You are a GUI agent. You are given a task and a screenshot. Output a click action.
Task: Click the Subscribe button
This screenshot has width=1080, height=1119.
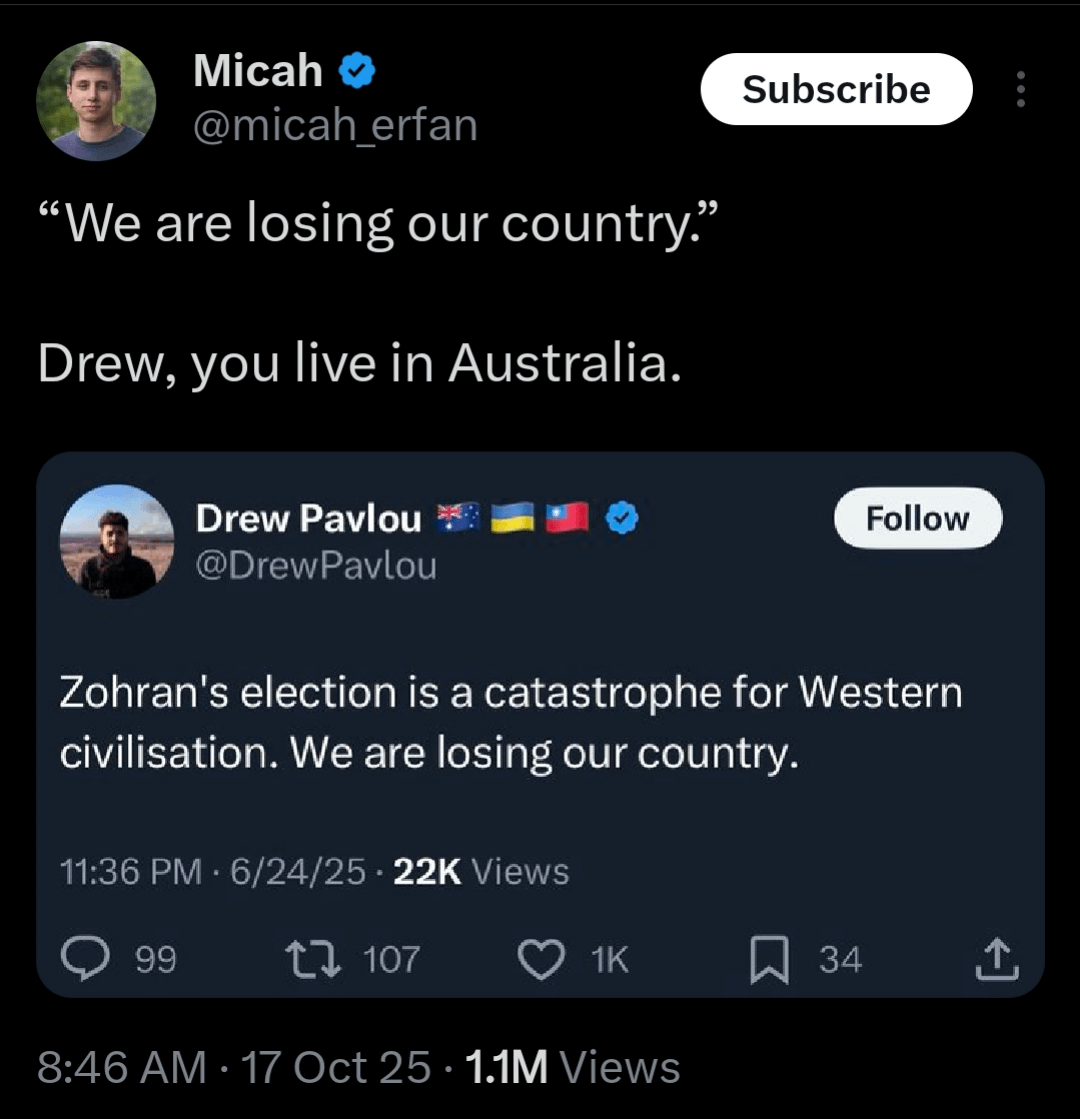tap(836, 90)
